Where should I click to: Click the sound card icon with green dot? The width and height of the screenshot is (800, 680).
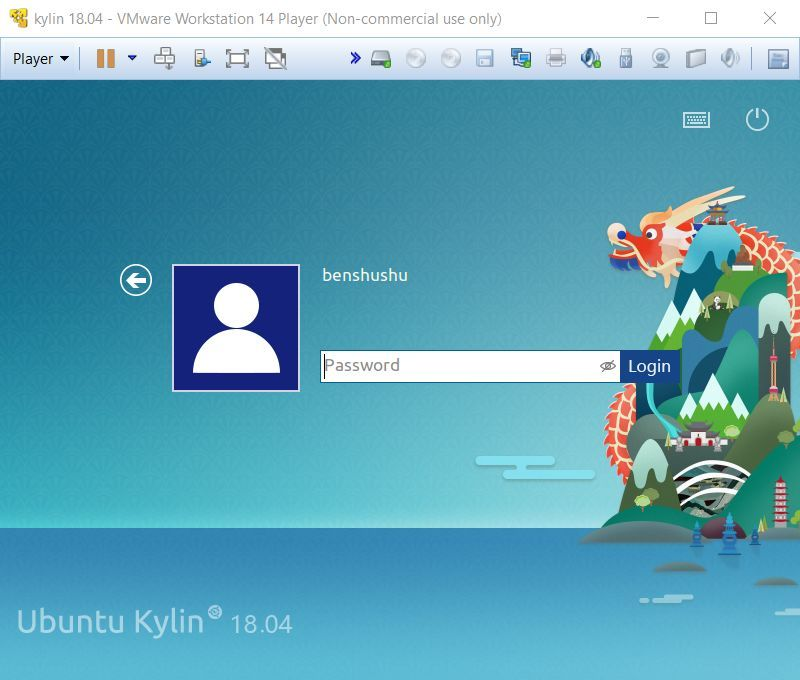coord(591,58)
